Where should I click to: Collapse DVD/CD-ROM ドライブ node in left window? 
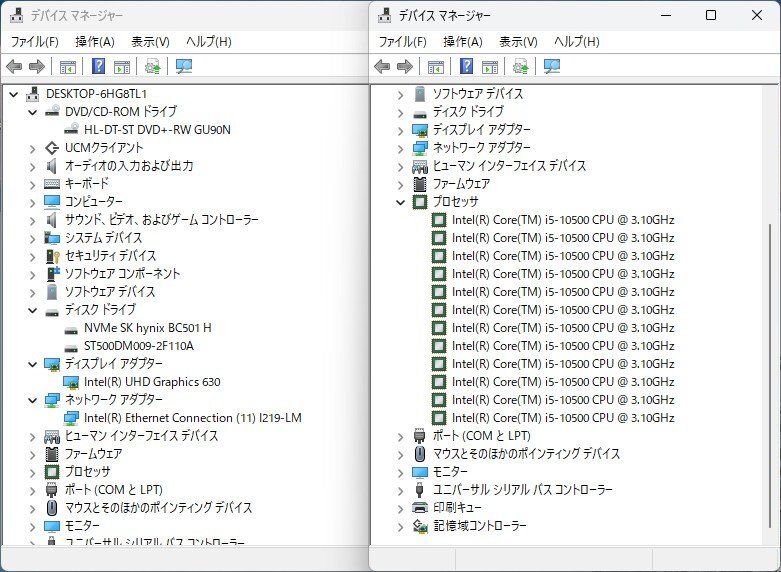click(x=32, y=112)
